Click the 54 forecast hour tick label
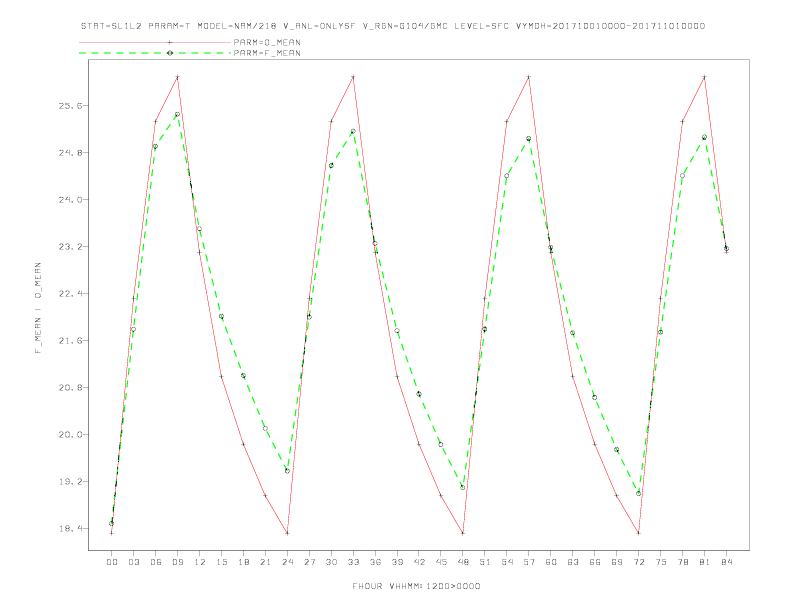This screenshot has height=612, width=792. [x=507, y=562]
